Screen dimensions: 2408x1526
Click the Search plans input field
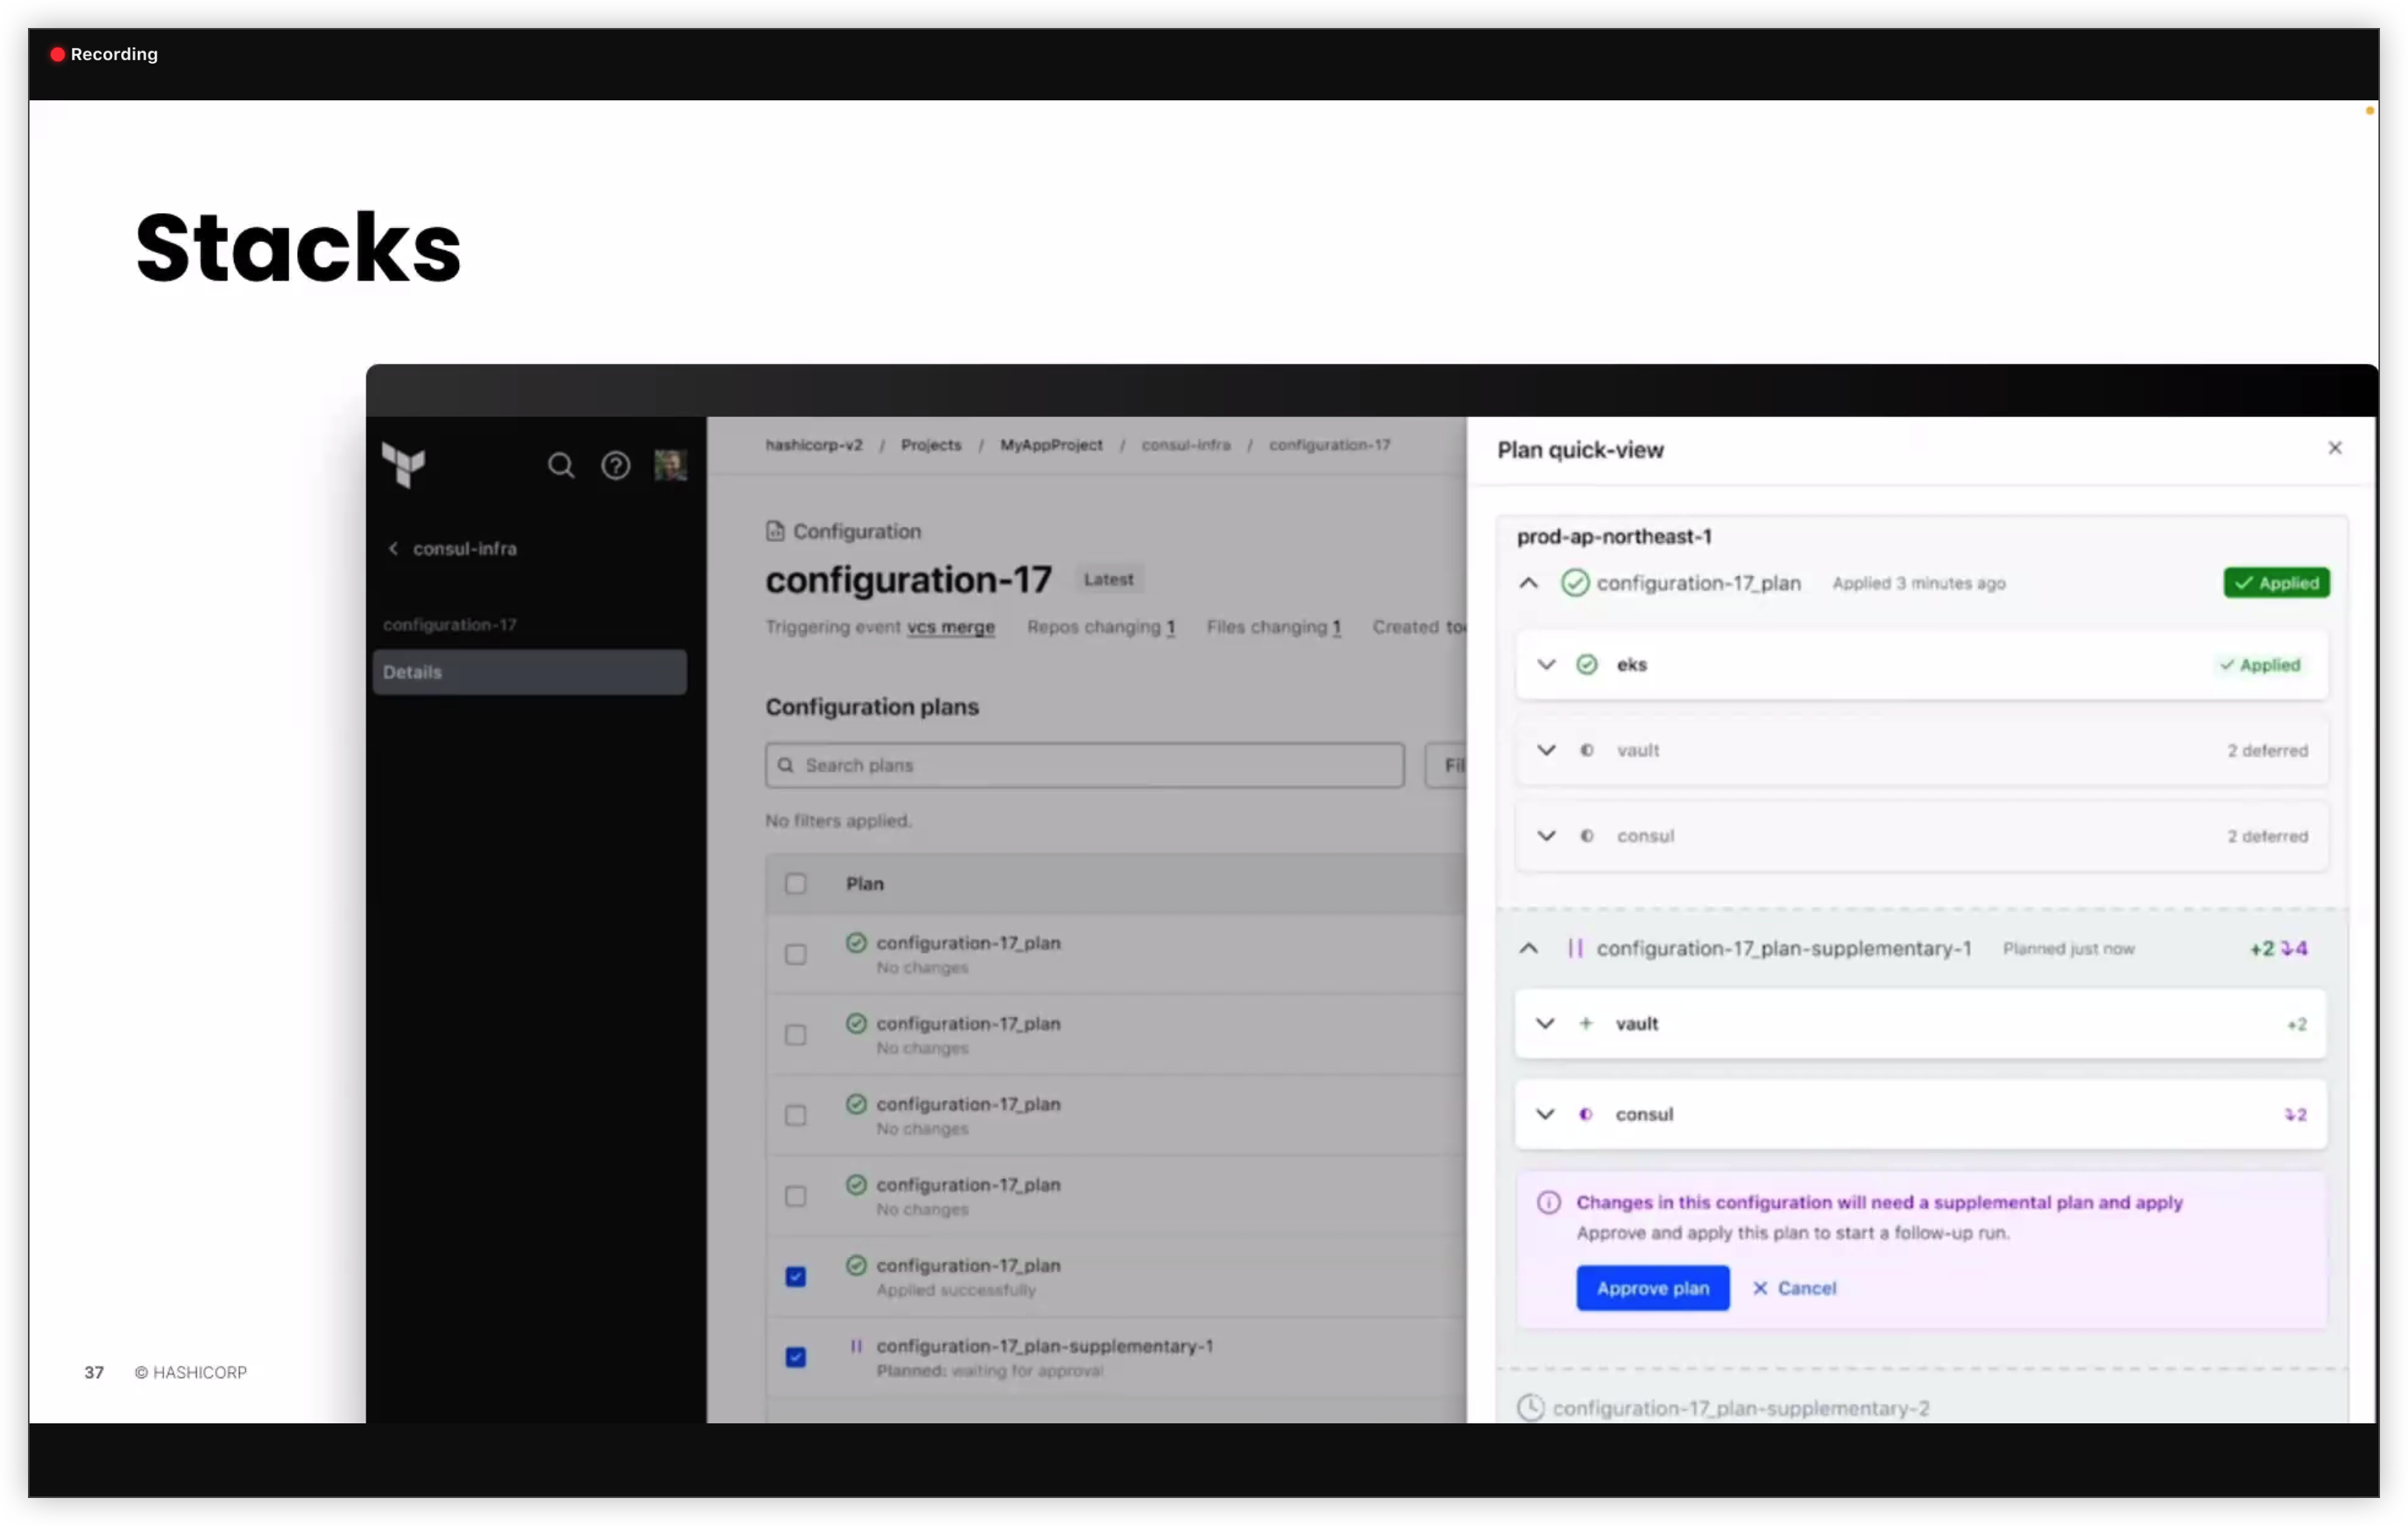click(x=1085, y=765)
